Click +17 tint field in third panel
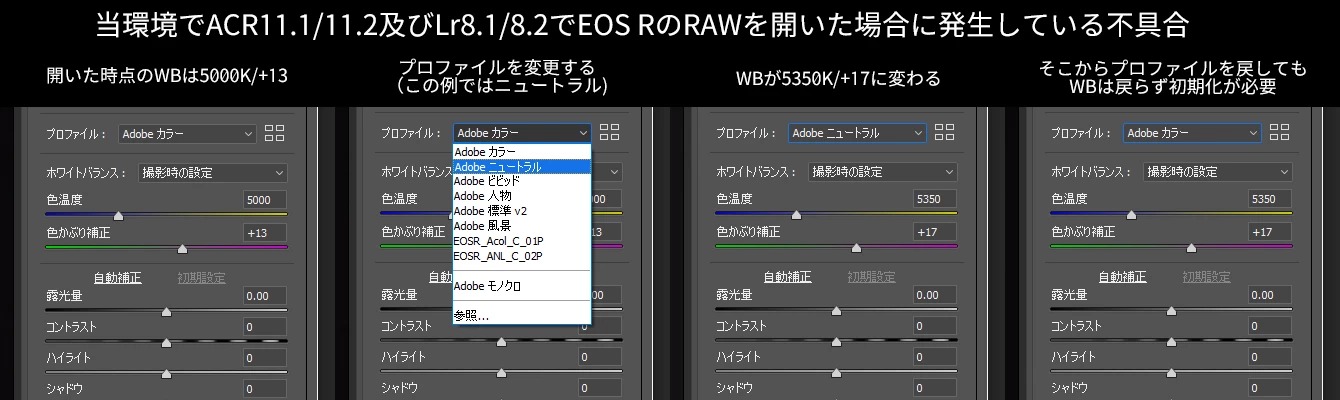Screen dimensions: 1340x400 point(934,233)
